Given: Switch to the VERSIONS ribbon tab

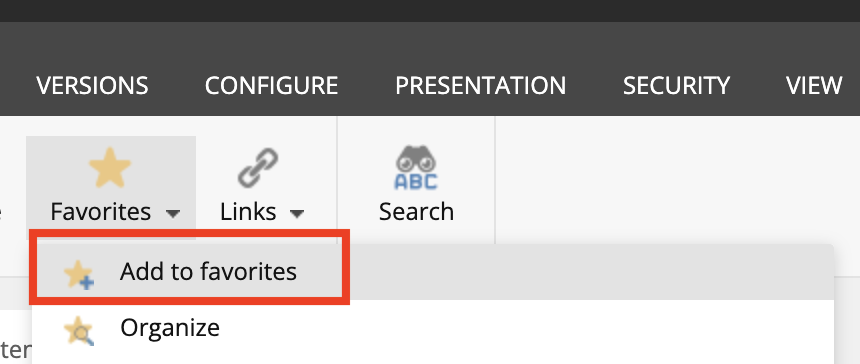Looking at the screenshot, I should click(x=92, y=86).
